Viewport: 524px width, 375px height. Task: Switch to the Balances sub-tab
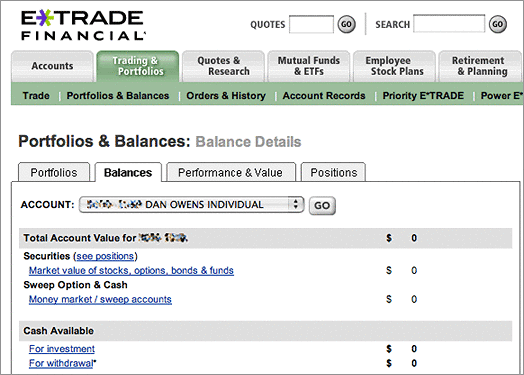pyautogui.click(x=128, y=172)
